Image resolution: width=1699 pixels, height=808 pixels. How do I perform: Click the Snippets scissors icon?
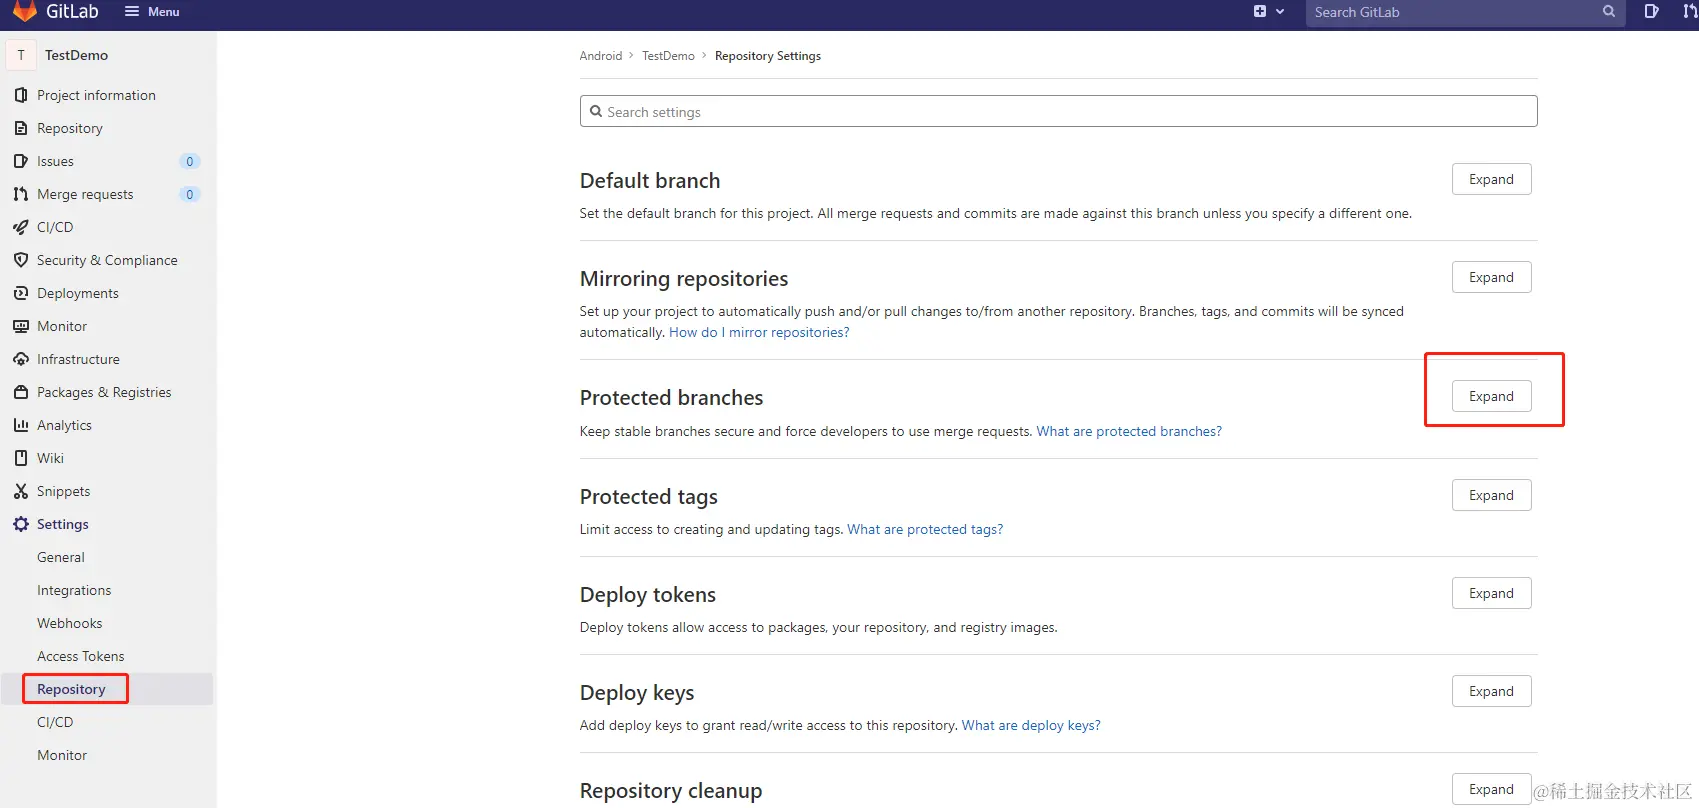pos(21,491)
